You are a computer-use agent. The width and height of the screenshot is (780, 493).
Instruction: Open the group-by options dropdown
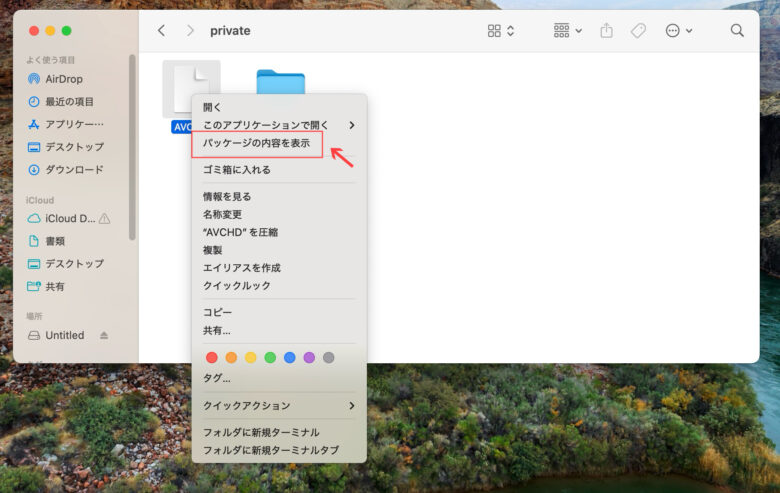[x=568, y=31]
